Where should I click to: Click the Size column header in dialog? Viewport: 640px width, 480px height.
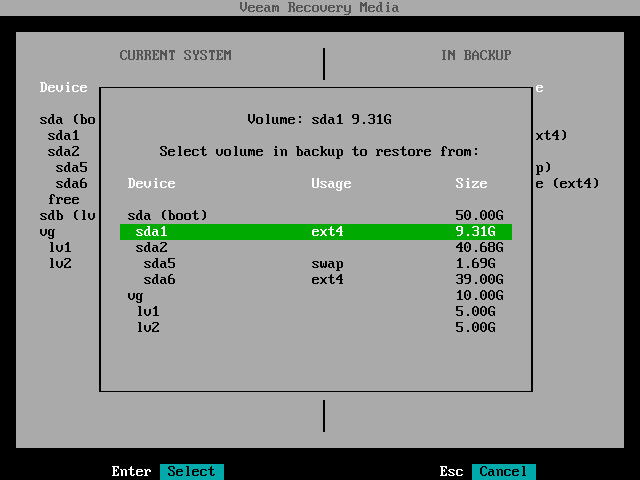click(471, 183)
